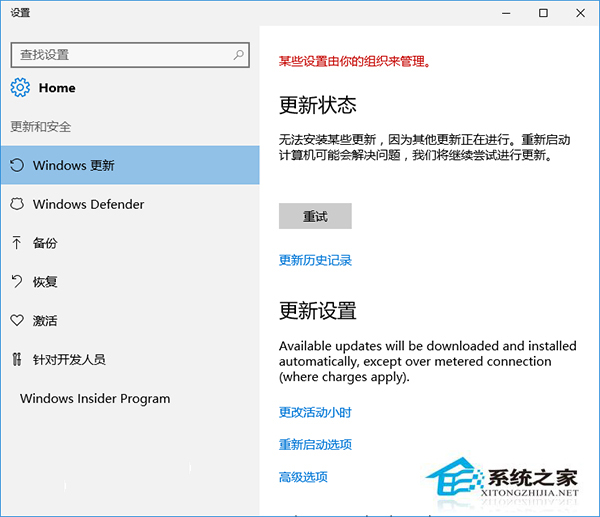
Task: Click the 更新和安全 category label
Action: click(41, 126)
